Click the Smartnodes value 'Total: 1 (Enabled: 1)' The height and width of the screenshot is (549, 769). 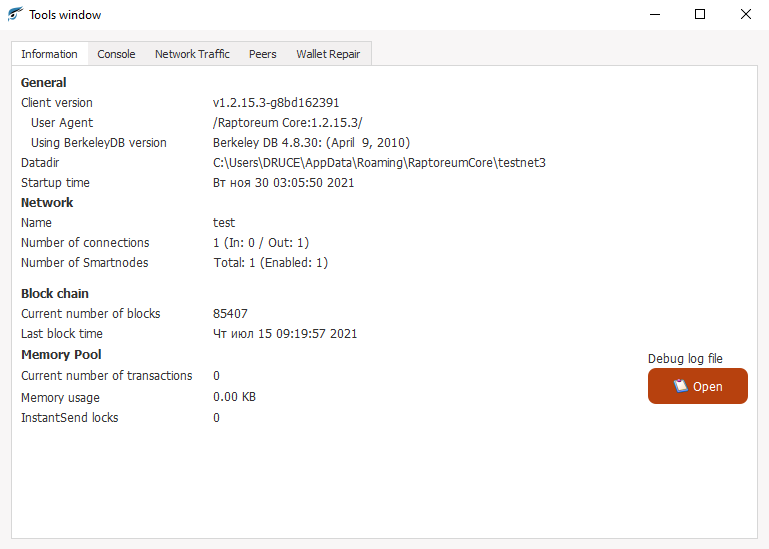pos(271,263)
